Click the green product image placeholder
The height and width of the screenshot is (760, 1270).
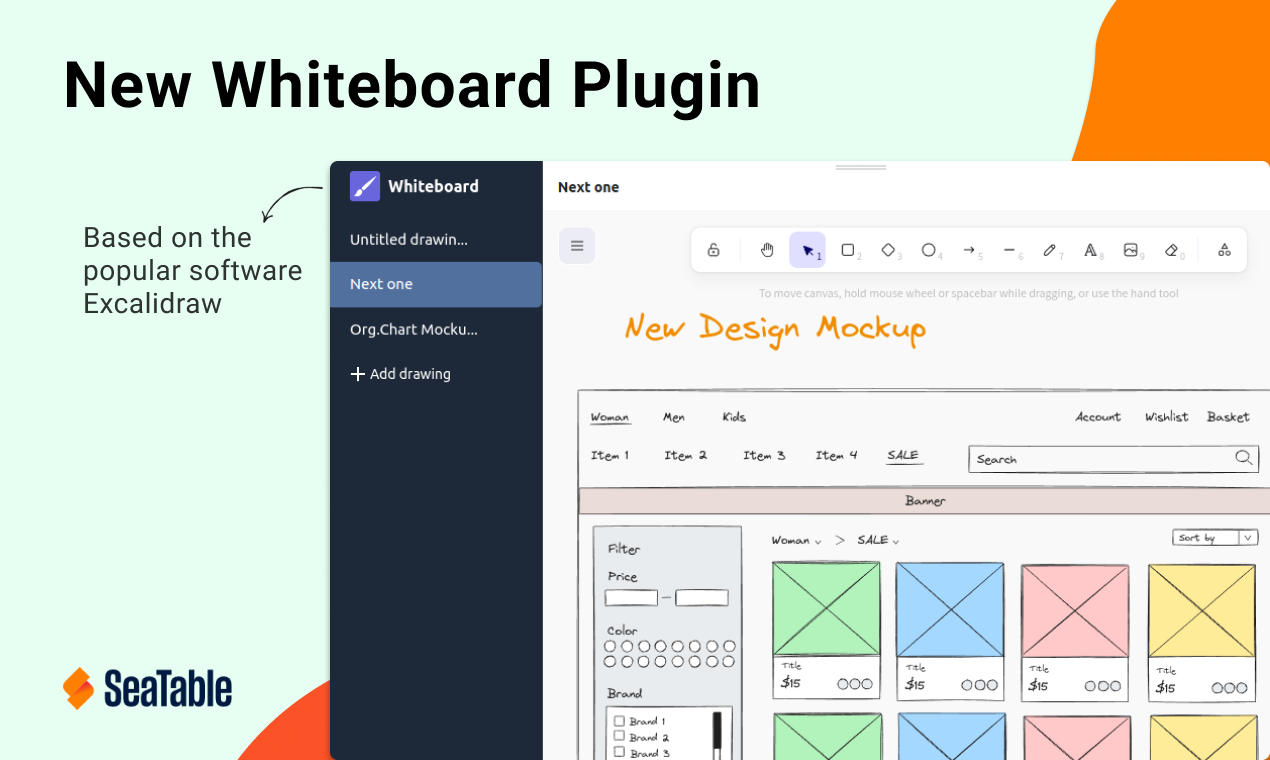coord(826,609)
